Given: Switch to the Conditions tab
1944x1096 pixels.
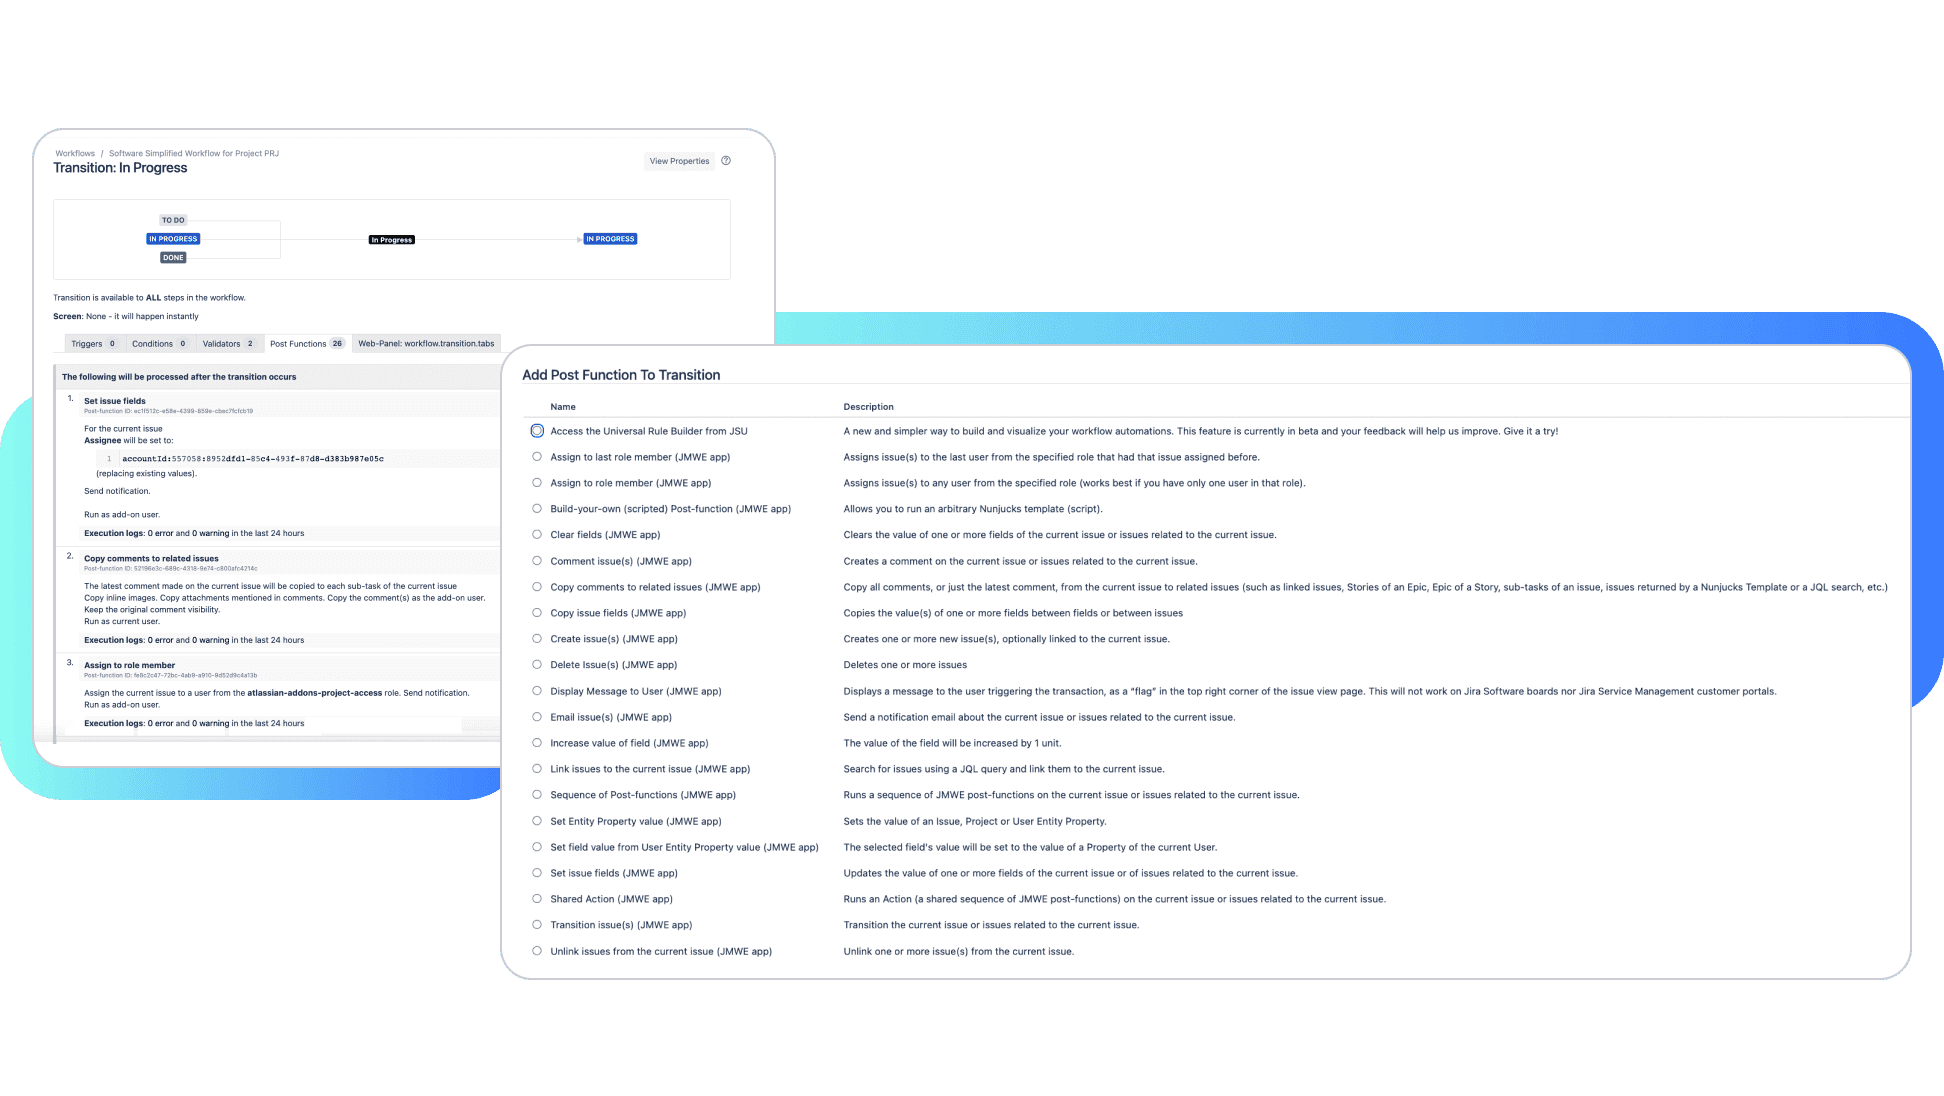Looking at the screenshot, I should pyautogui.click(x=158, y=344).
